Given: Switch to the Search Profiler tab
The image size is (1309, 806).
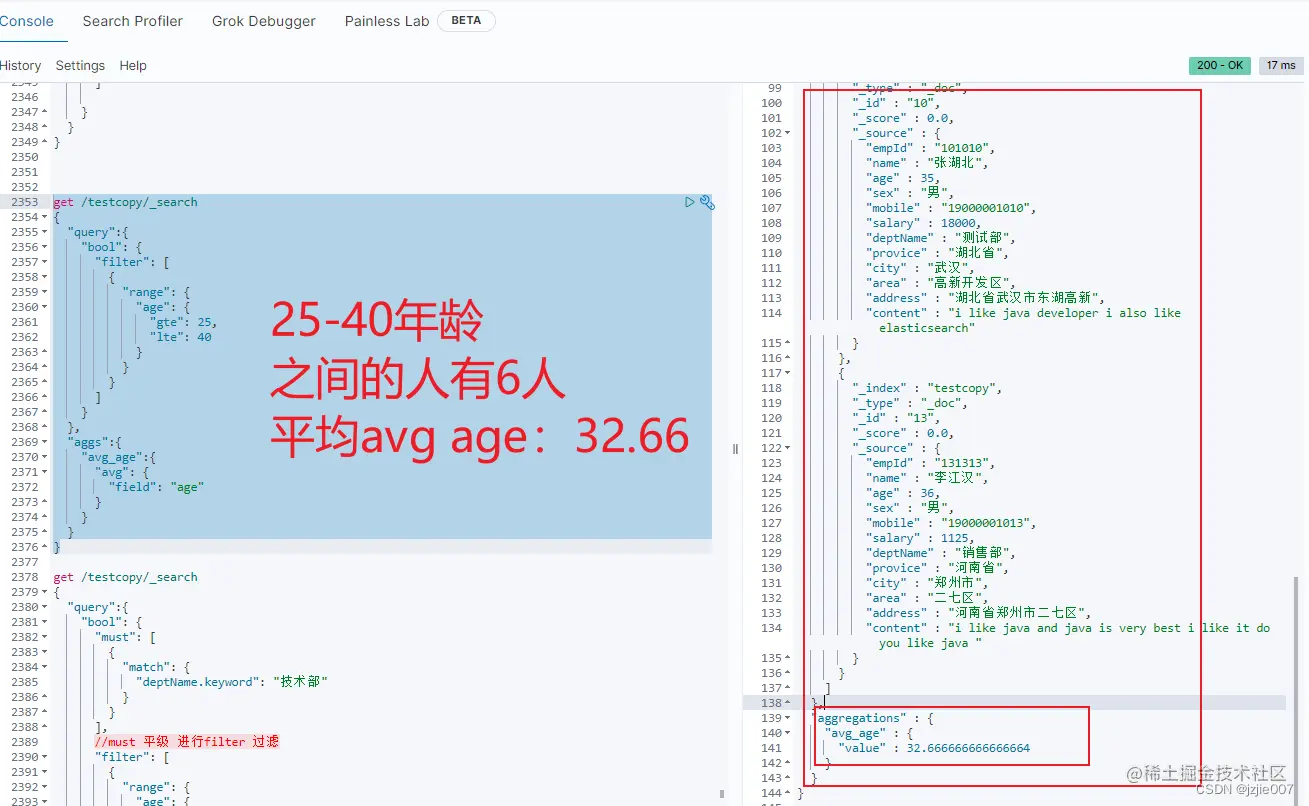Looking at the screenshot, I should [x=132, y=20].
